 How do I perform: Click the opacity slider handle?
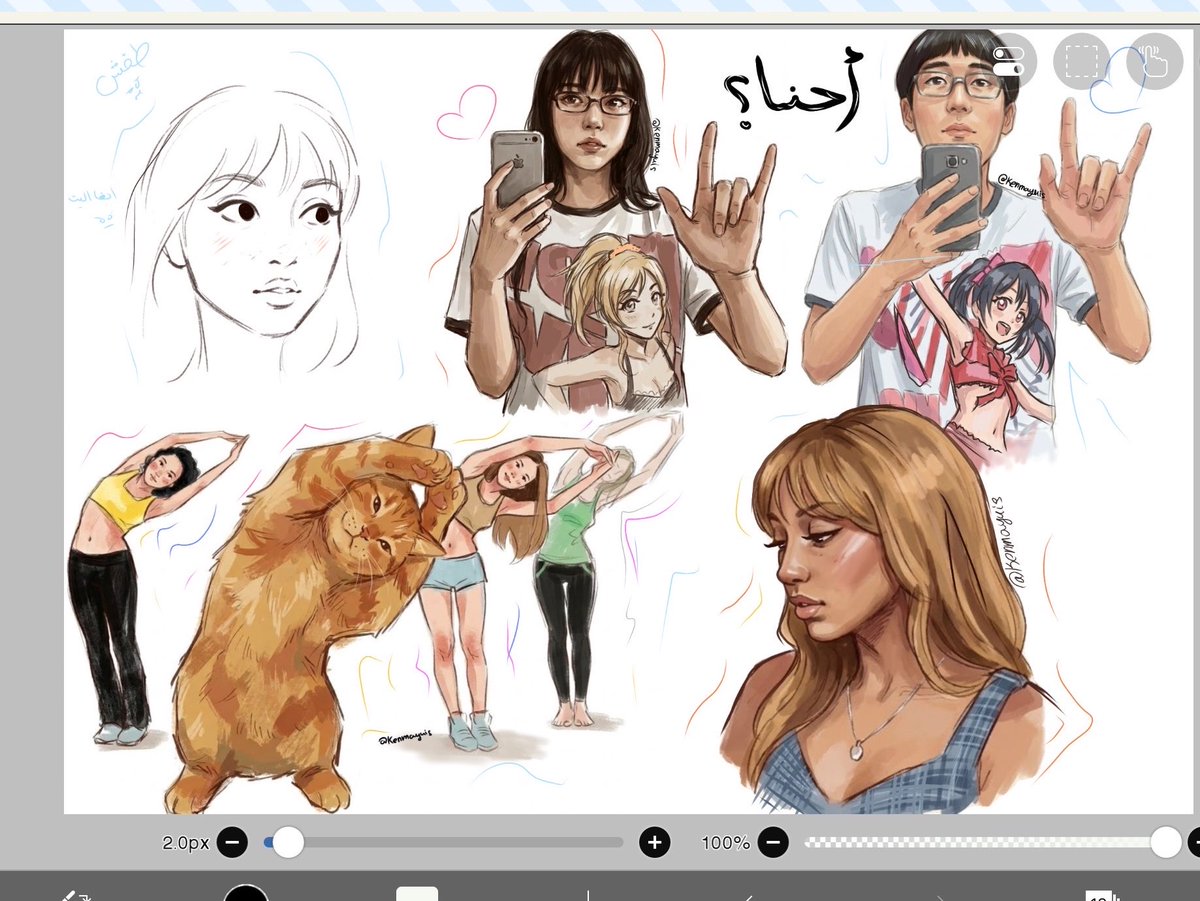(x=1165, y=843)
